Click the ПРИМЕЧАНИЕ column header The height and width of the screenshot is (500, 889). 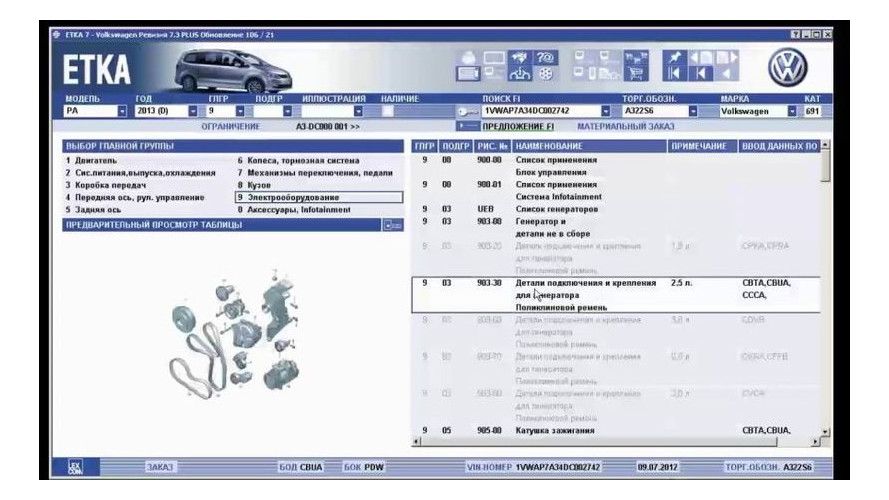pos(702,146)
